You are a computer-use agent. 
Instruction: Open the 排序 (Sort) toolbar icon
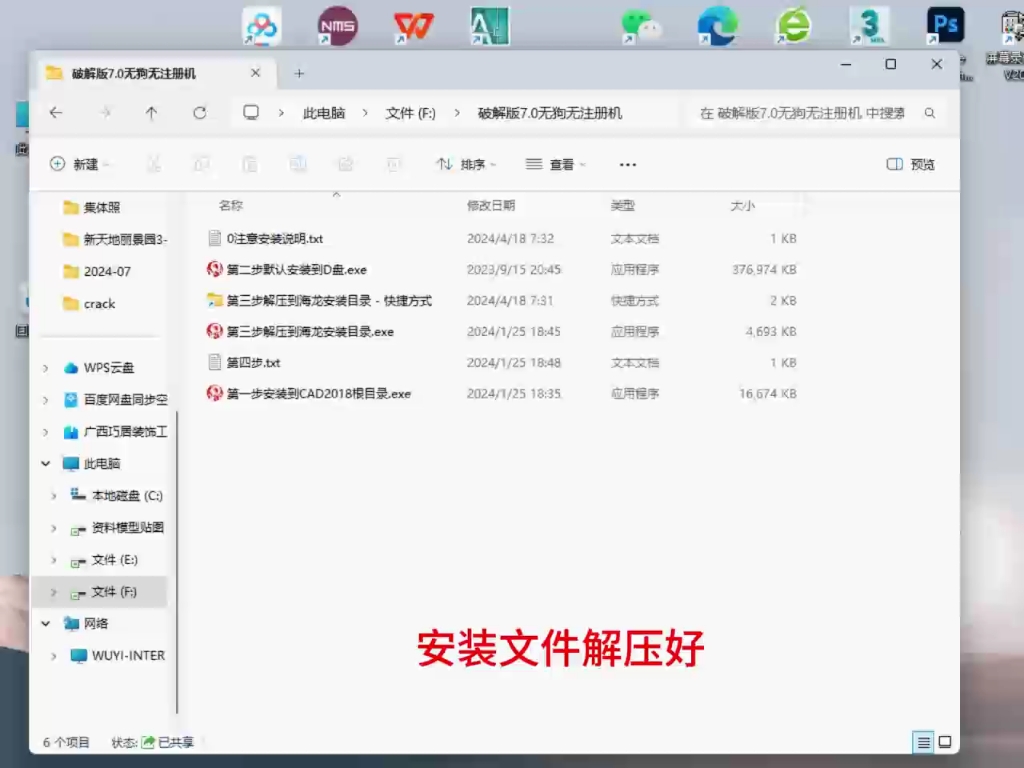[466, 163]
